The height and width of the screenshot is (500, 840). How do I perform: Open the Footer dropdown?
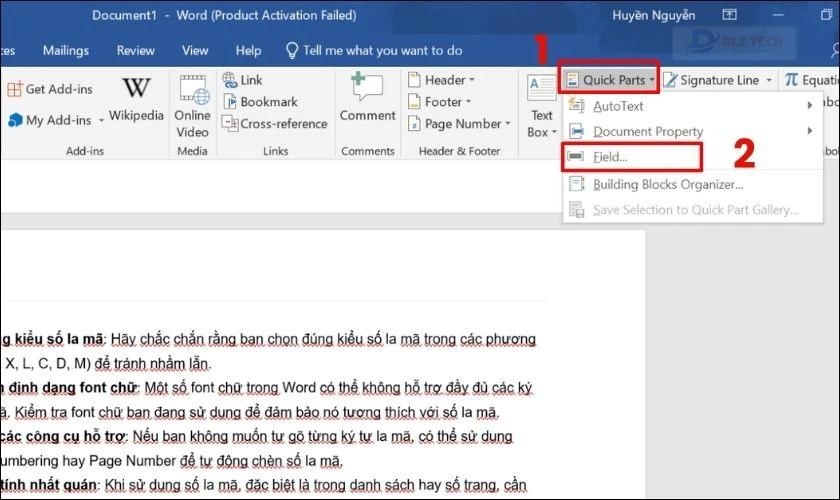(x=439, y=102)
